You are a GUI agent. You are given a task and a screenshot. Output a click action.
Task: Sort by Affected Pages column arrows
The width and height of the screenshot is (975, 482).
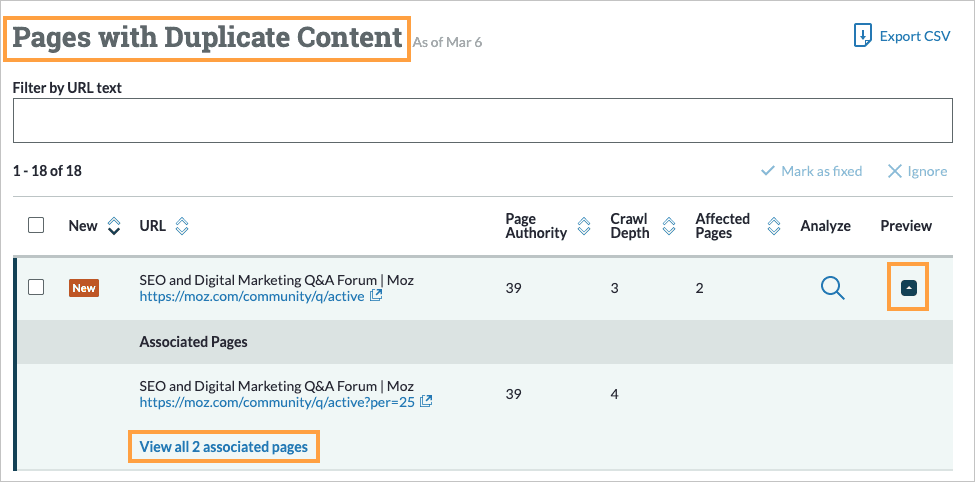click(x=773, y=226)
